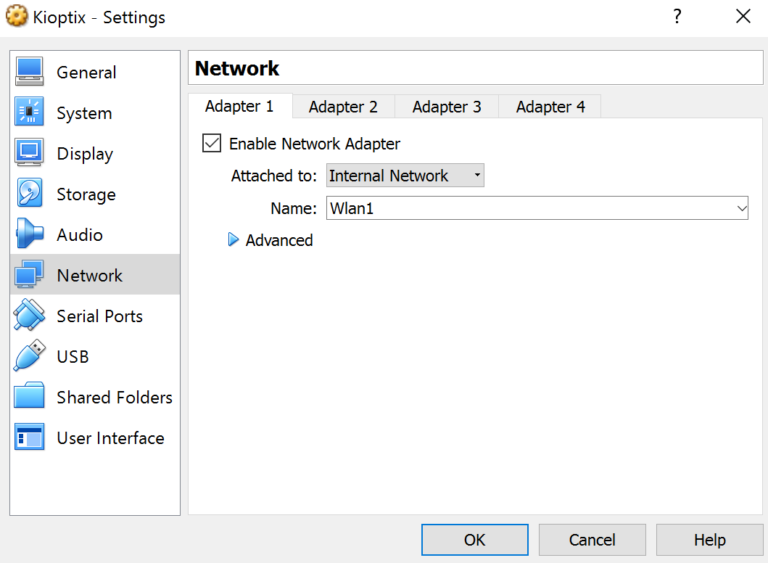Click the USB plug icon
768x563 pixels.
[29, 356]
